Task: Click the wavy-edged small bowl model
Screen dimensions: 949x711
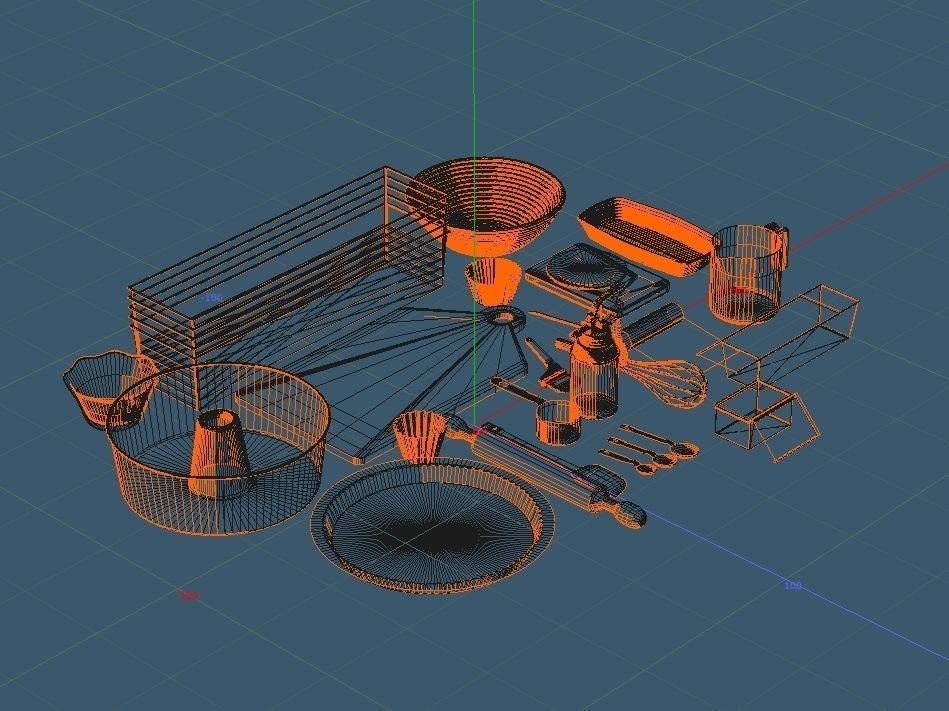Action: pos(110,388)
